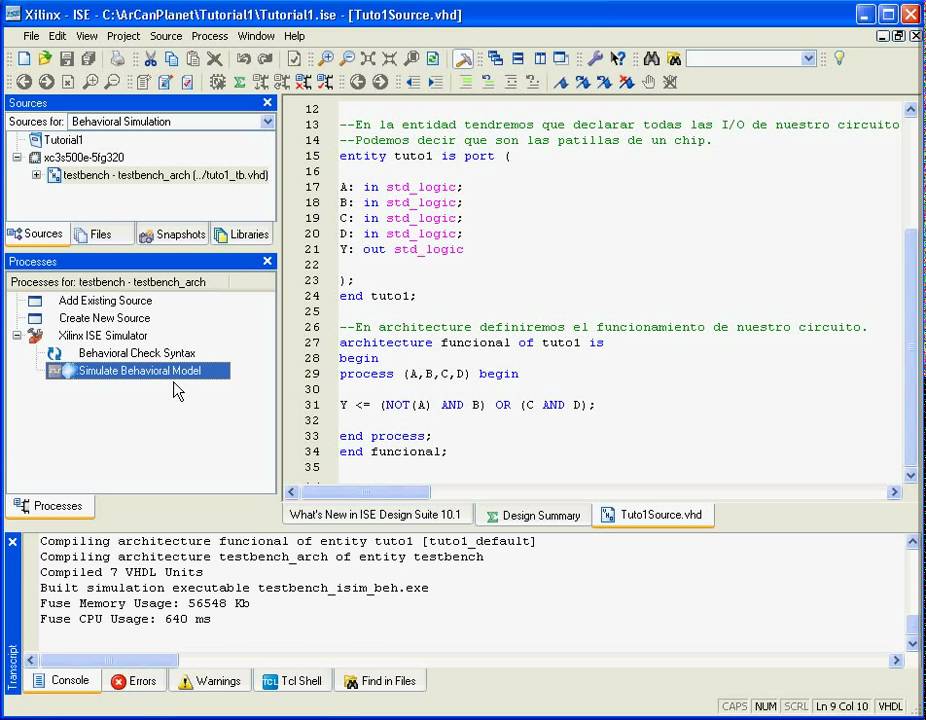Expand the testbench tree node
Viewport: 926px width, 720px height.
pyautogui.click(x=36, y=175)
